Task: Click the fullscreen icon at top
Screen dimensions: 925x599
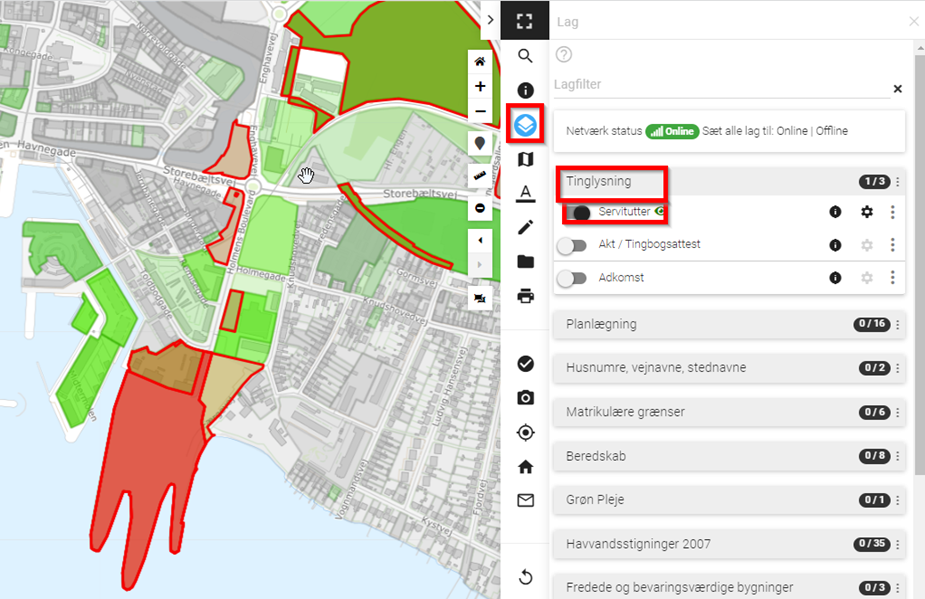Action: pos(525,21)
